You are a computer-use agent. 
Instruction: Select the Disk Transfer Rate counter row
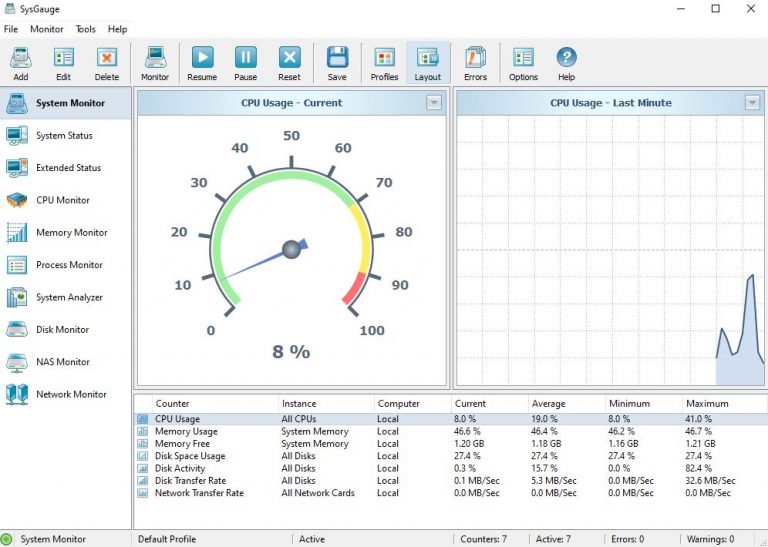(x=451, y=480)
